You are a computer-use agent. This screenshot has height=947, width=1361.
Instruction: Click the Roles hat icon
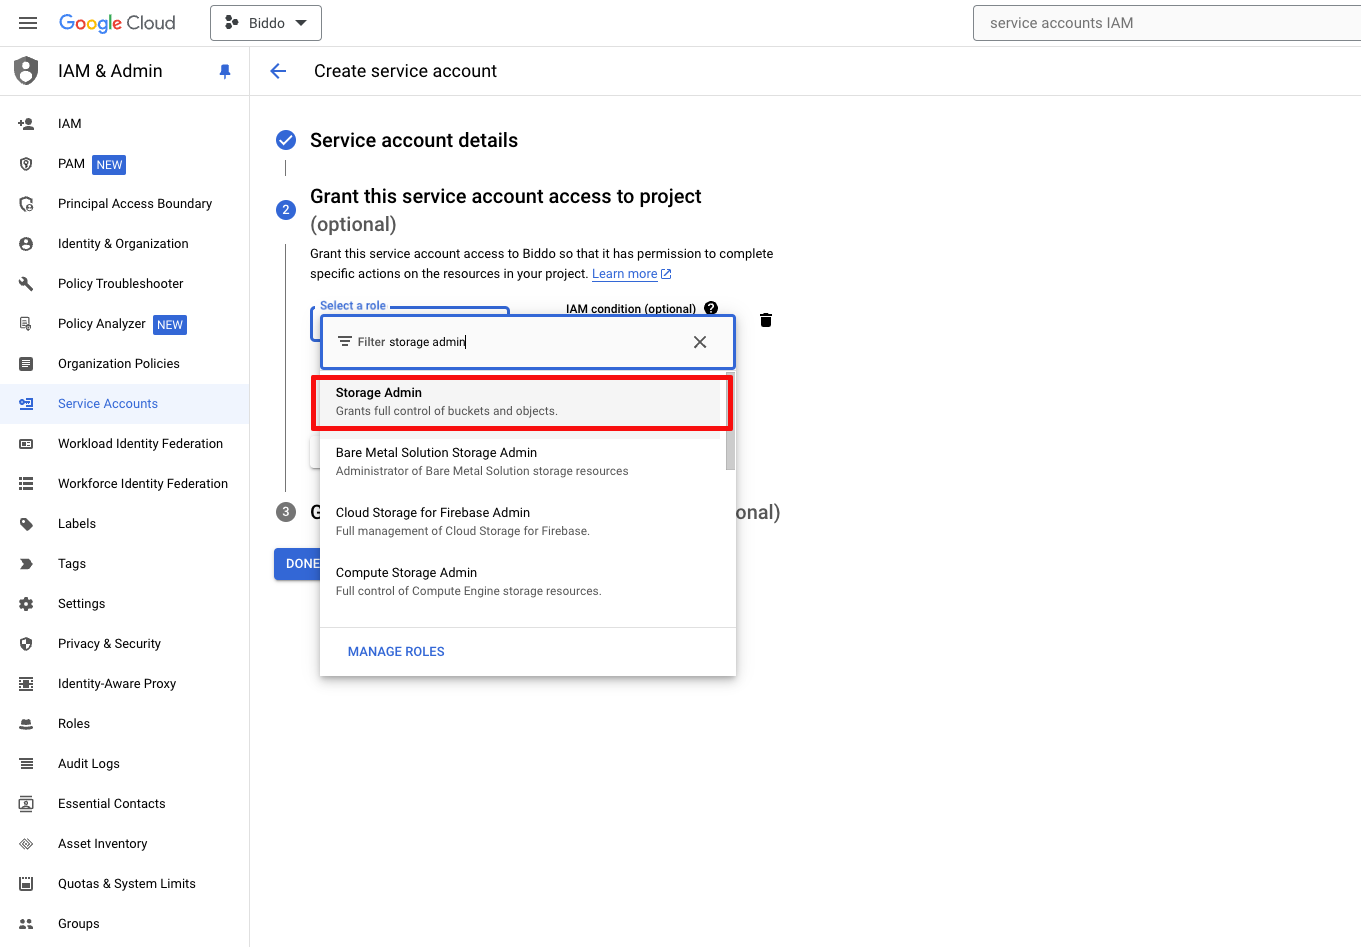tap(26, 724)
